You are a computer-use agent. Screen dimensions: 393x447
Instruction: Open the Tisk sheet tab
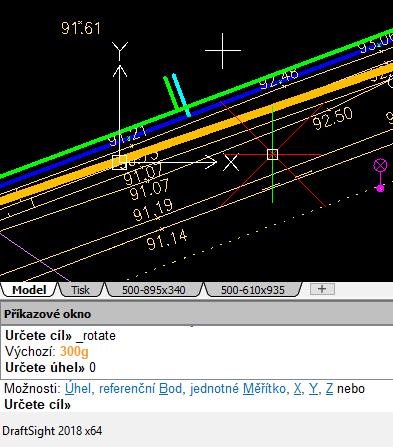(x=80, y=289)
